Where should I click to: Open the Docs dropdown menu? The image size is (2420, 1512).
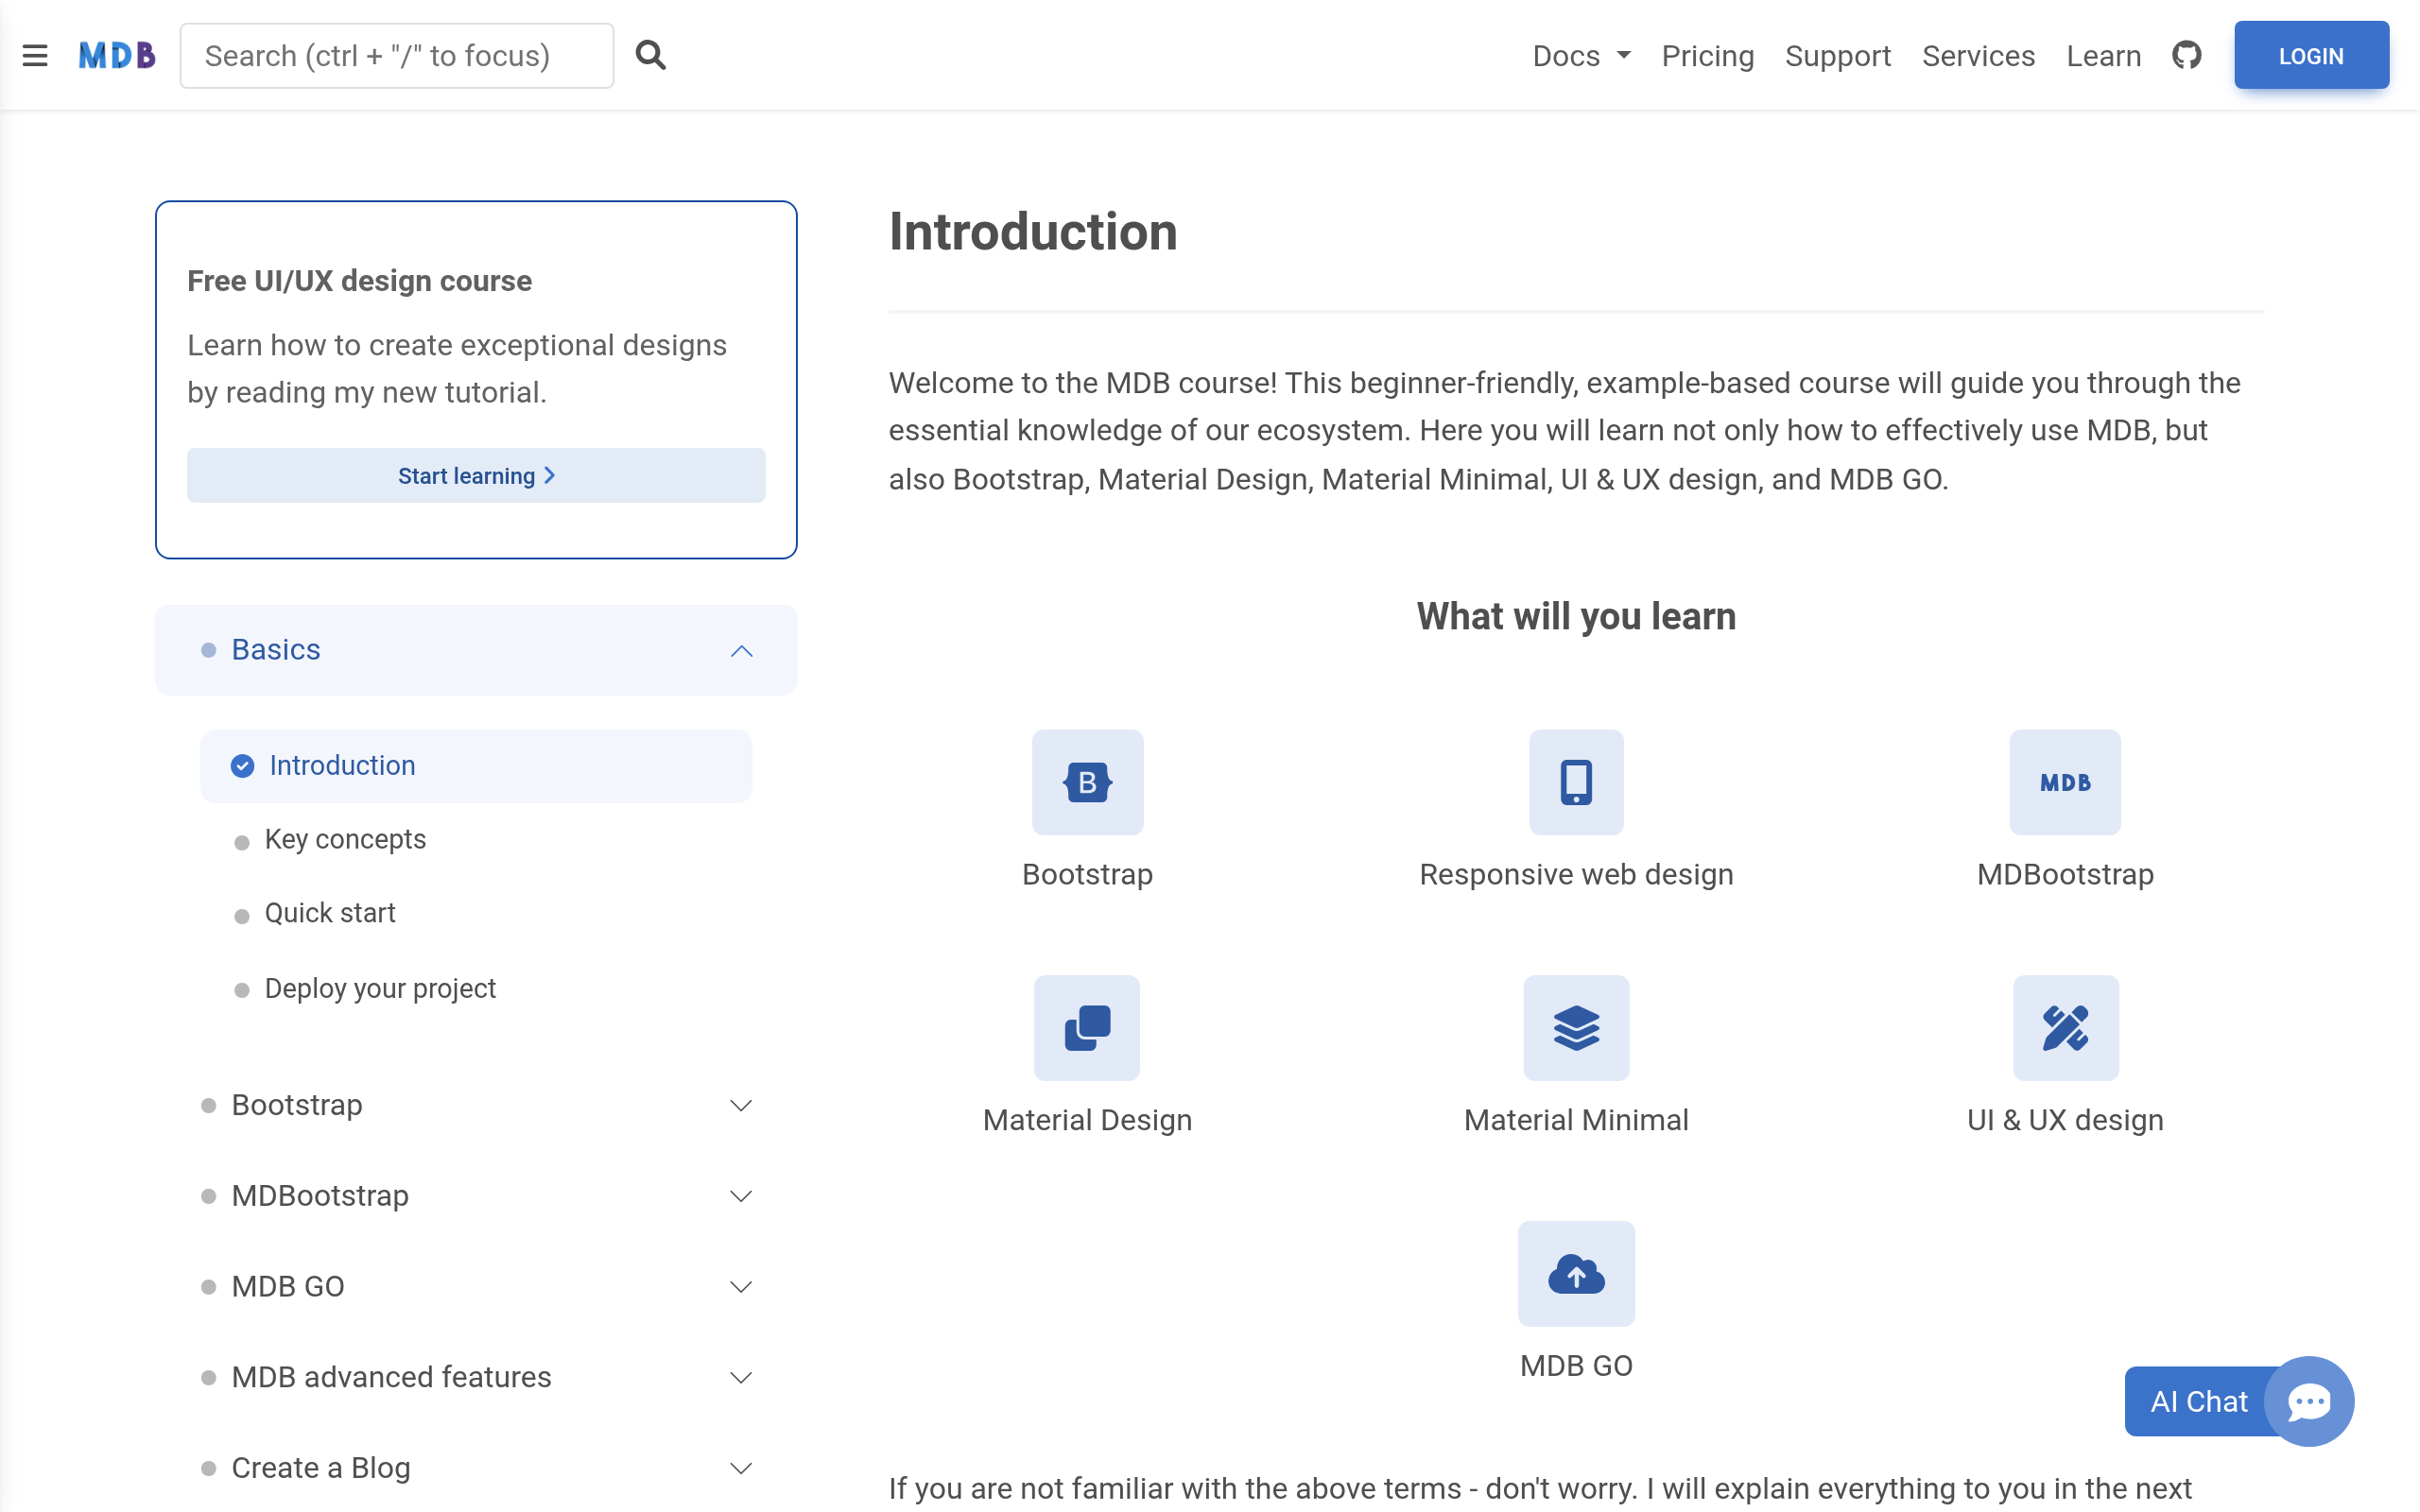pyautogui.click(x=1581, y=56)
